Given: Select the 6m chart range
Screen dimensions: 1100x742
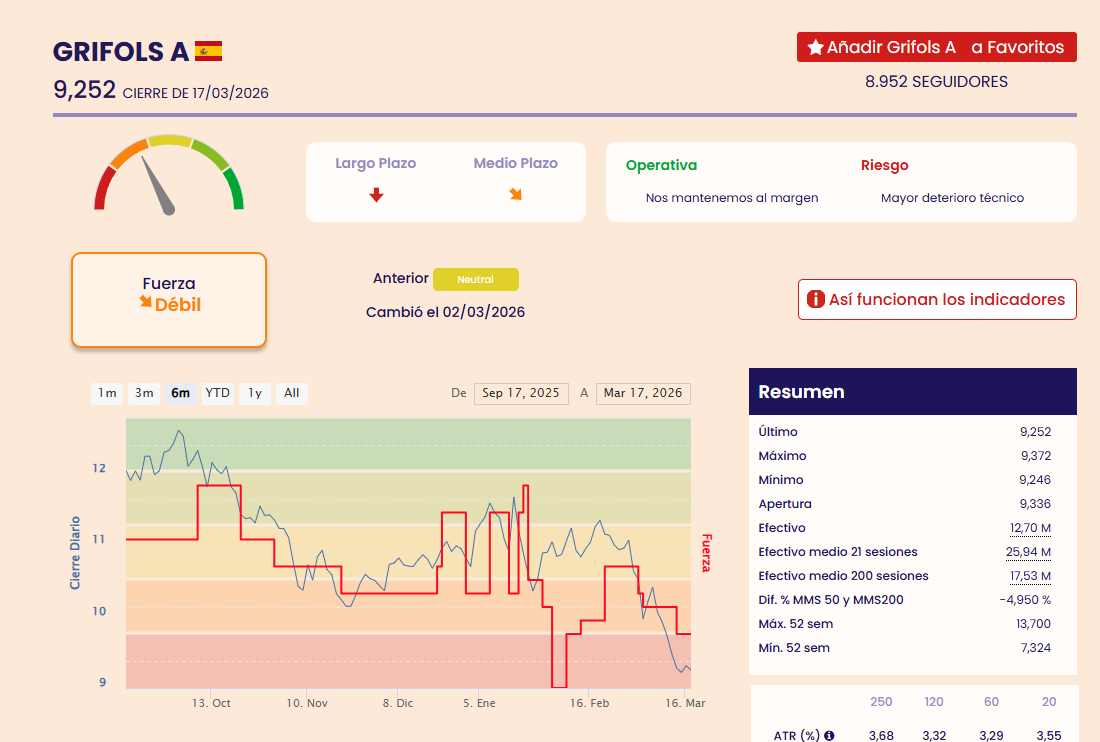Looking at the screenshot, I should pos(181,393).
